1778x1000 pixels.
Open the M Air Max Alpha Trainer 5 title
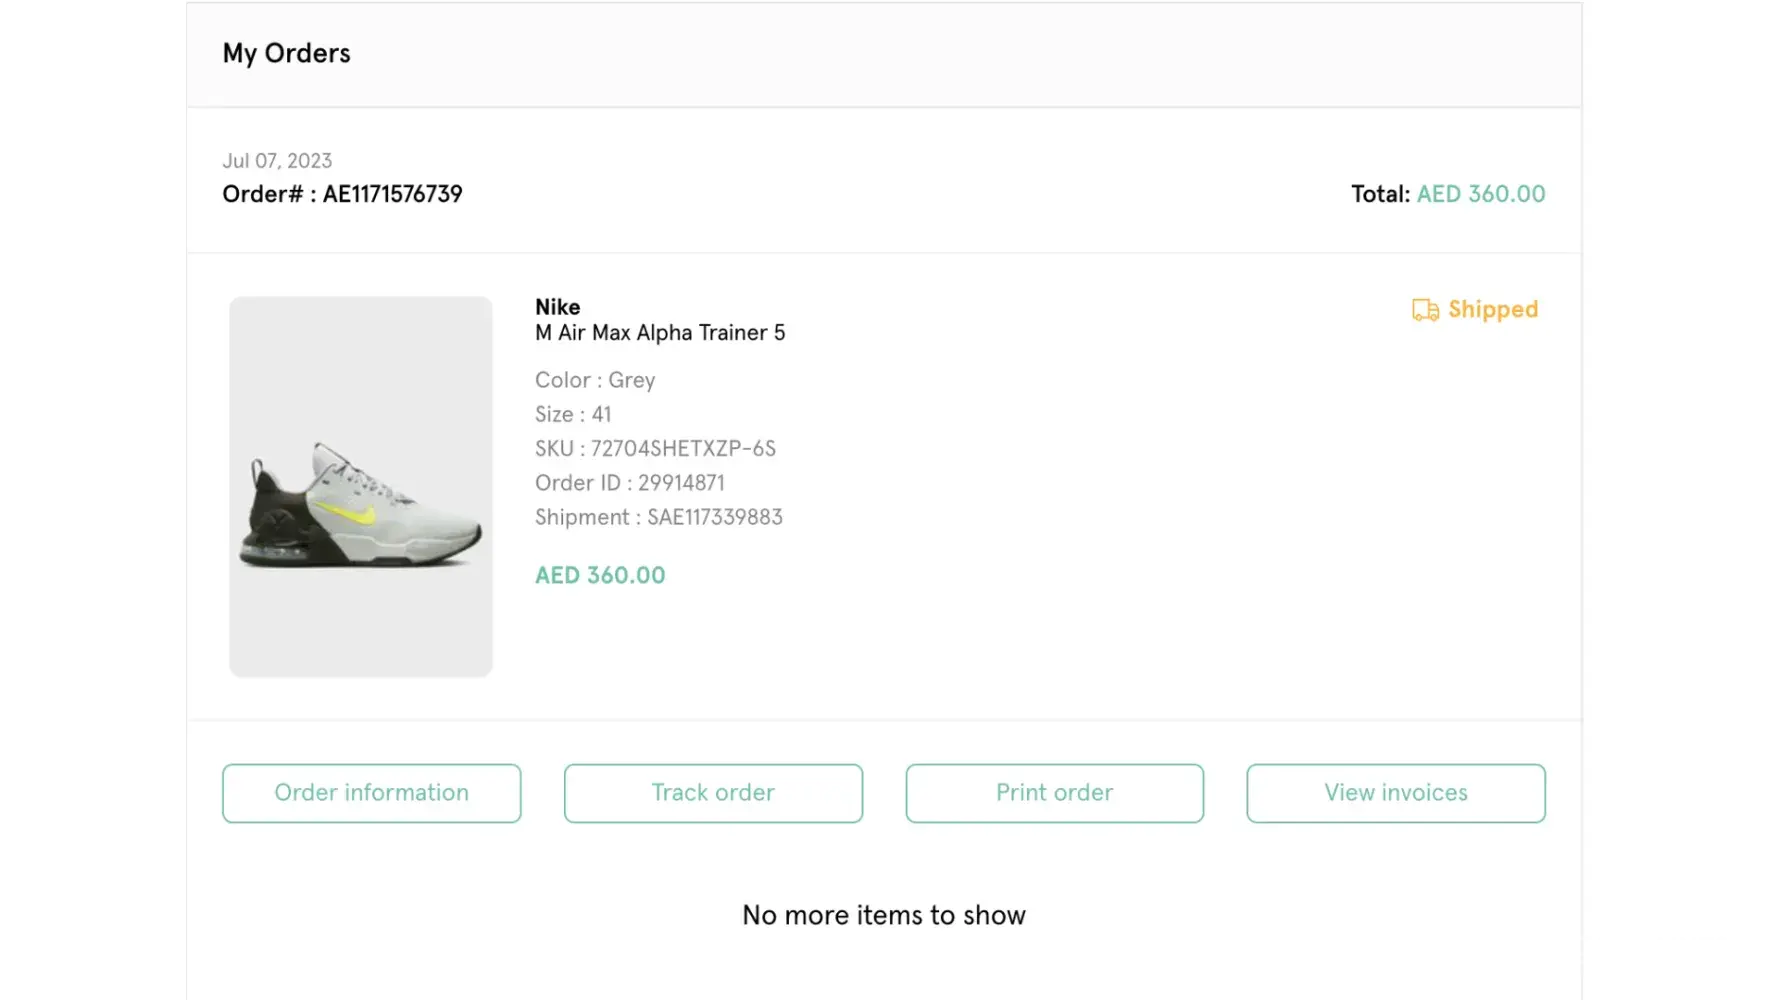click(x=660, y=333)
